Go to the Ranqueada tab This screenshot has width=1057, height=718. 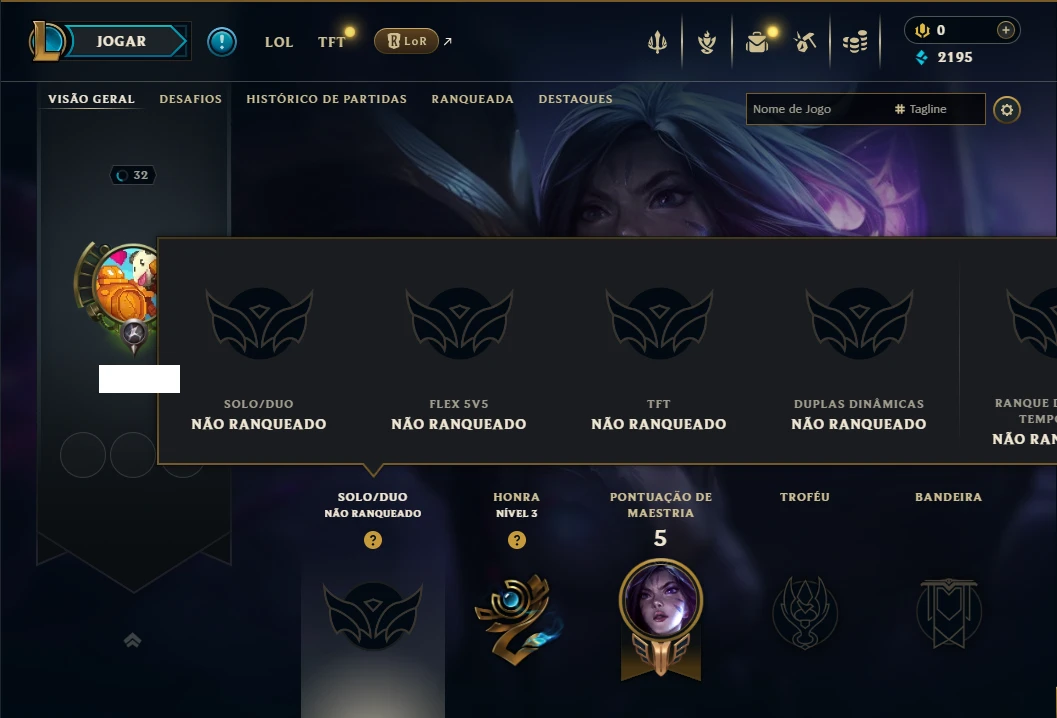click(472, 99)
